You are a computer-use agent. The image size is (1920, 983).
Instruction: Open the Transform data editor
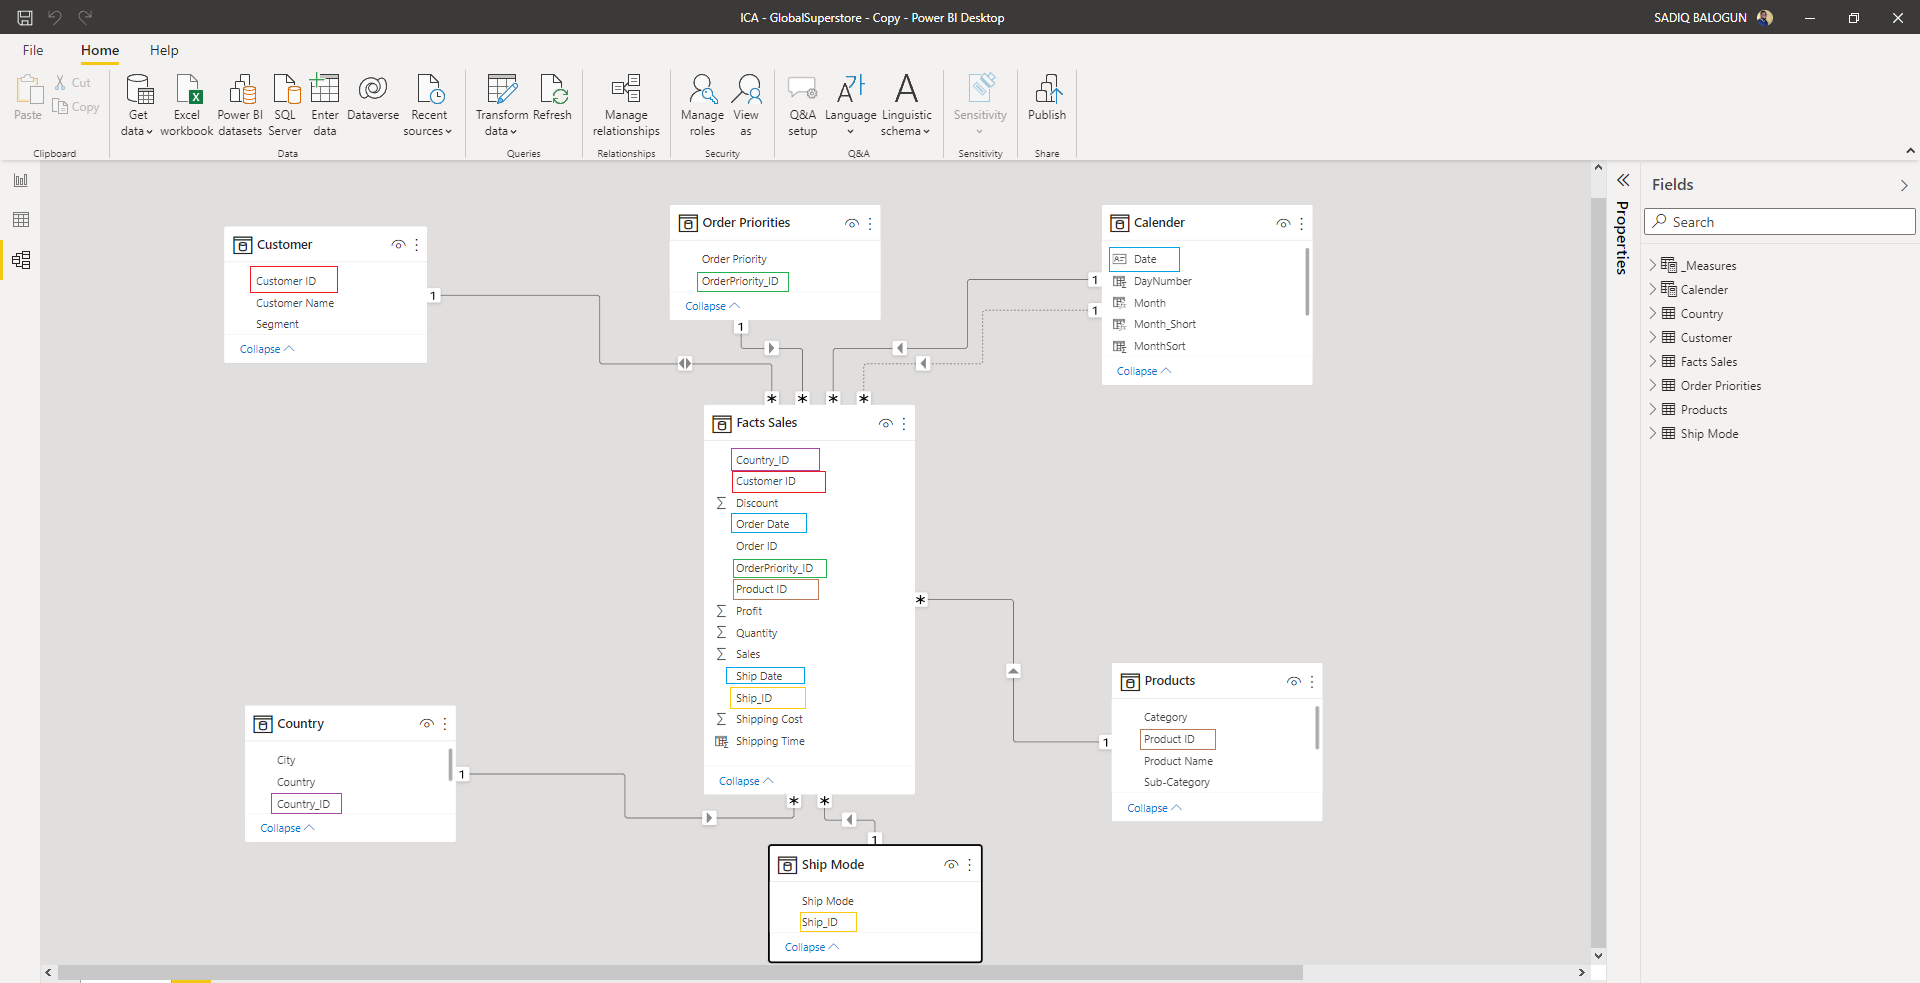pyautogui.click(x=501, y=105)
